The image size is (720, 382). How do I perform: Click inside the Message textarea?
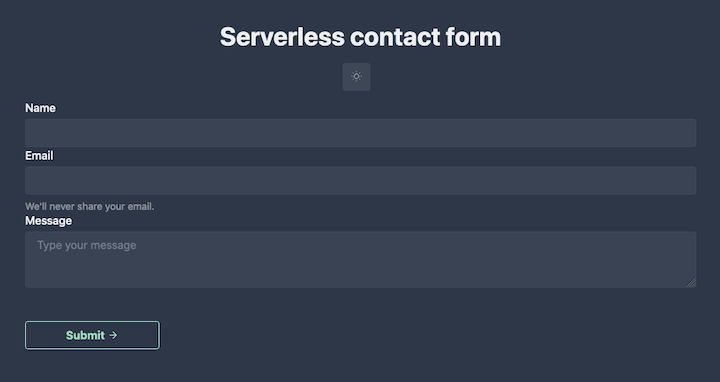(x=360, y=259)
